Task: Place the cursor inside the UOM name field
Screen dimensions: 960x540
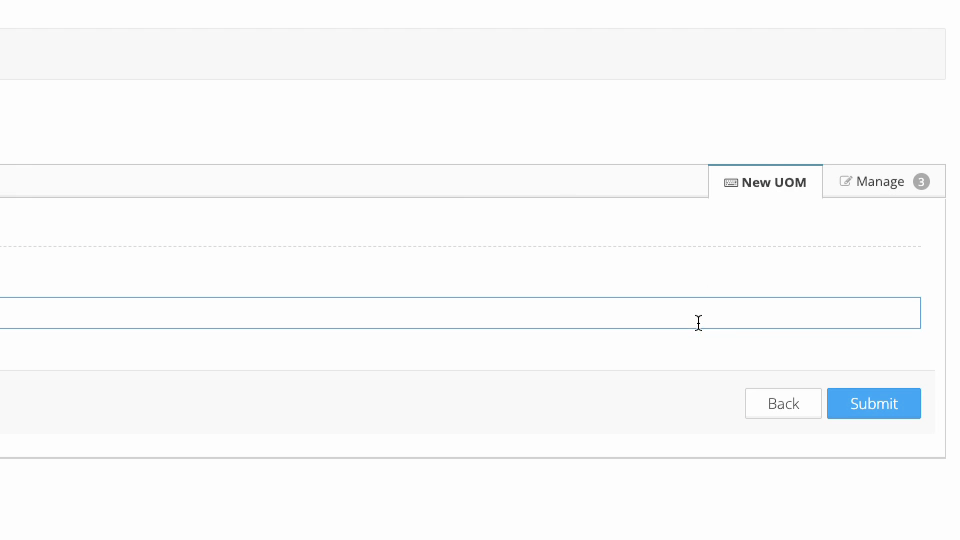Action: tap(460, 313)
